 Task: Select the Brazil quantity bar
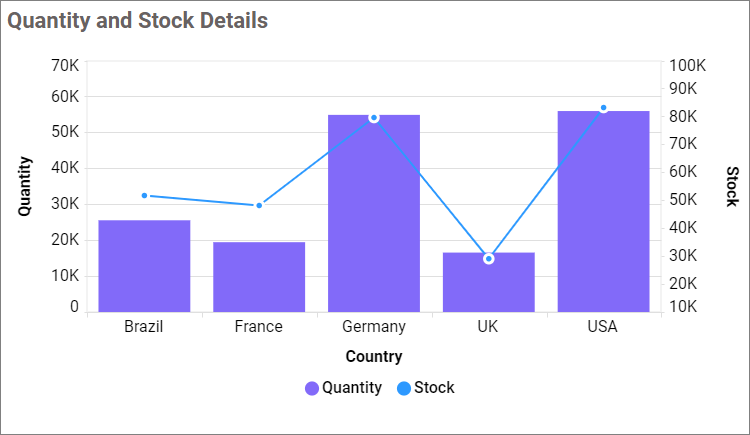coord(144,266)
